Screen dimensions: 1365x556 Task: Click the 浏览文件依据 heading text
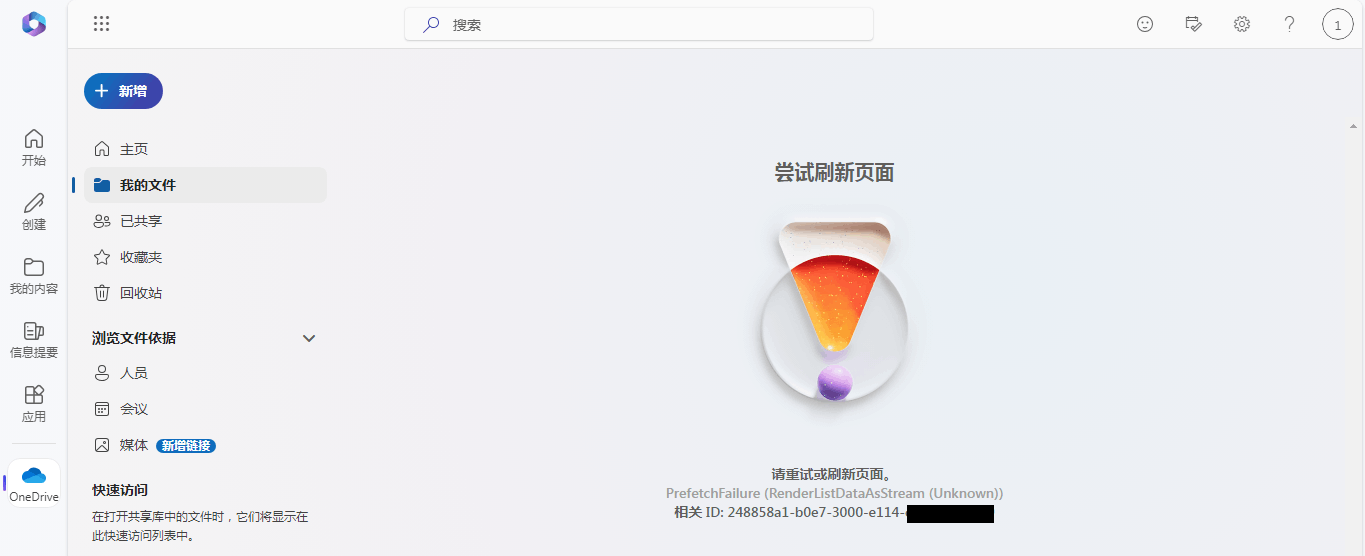(x=134, y=338)
